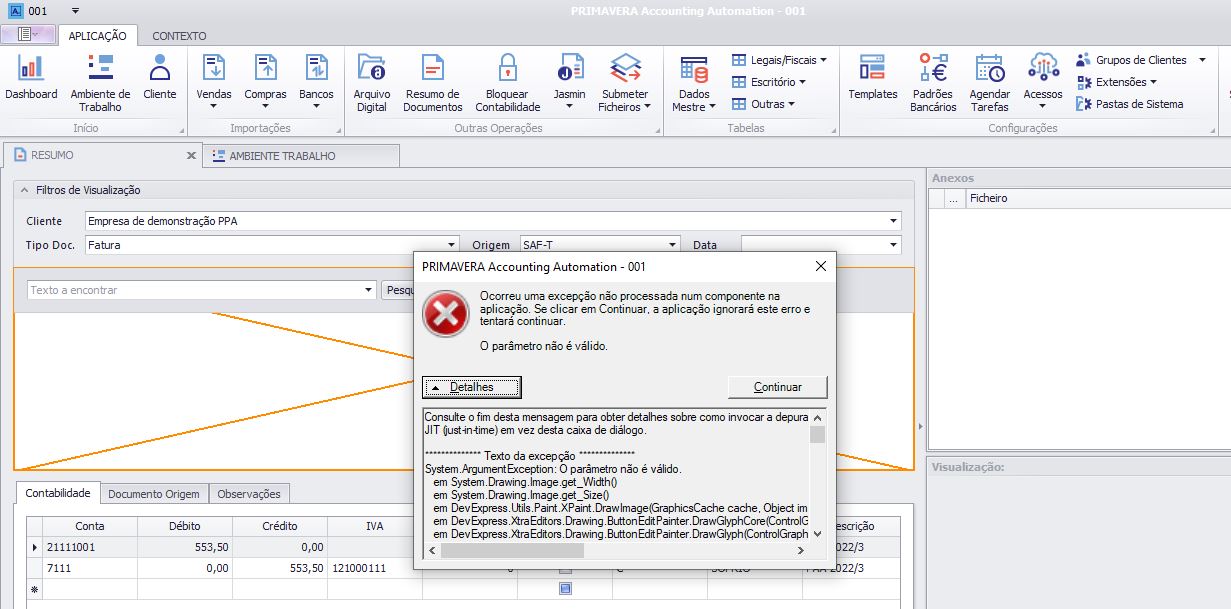The width and height of the screenshot is (1231, 609).
Task: Open the Tipo Doc. dropdown arrow
Action: [x=451, y=245]
